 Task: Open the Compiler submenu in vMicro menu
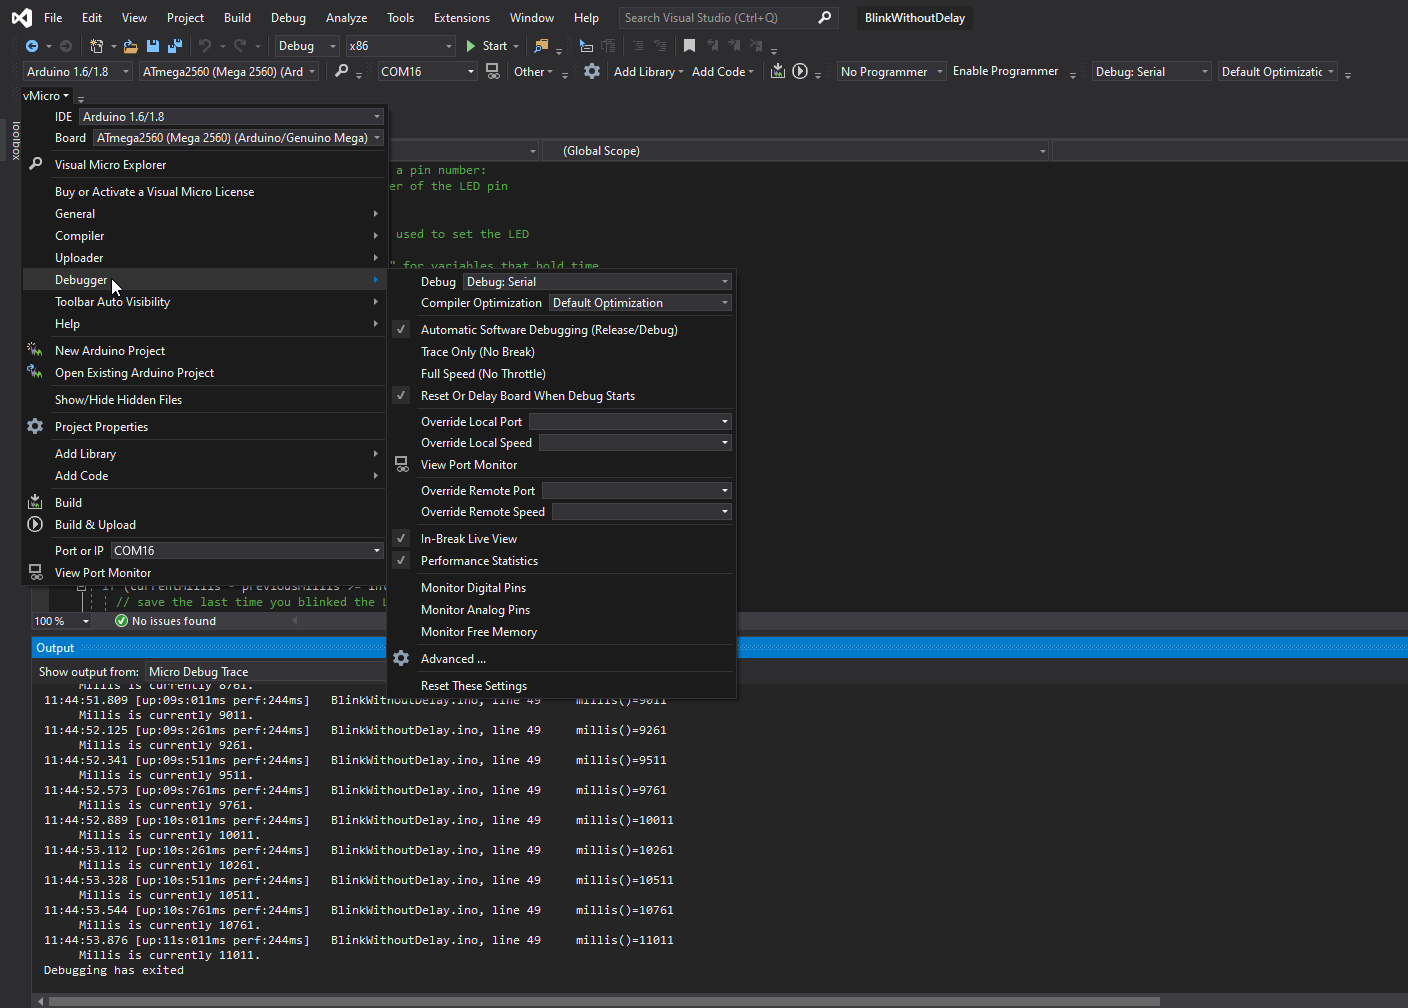pyautogui.click(x=204, y=236)
